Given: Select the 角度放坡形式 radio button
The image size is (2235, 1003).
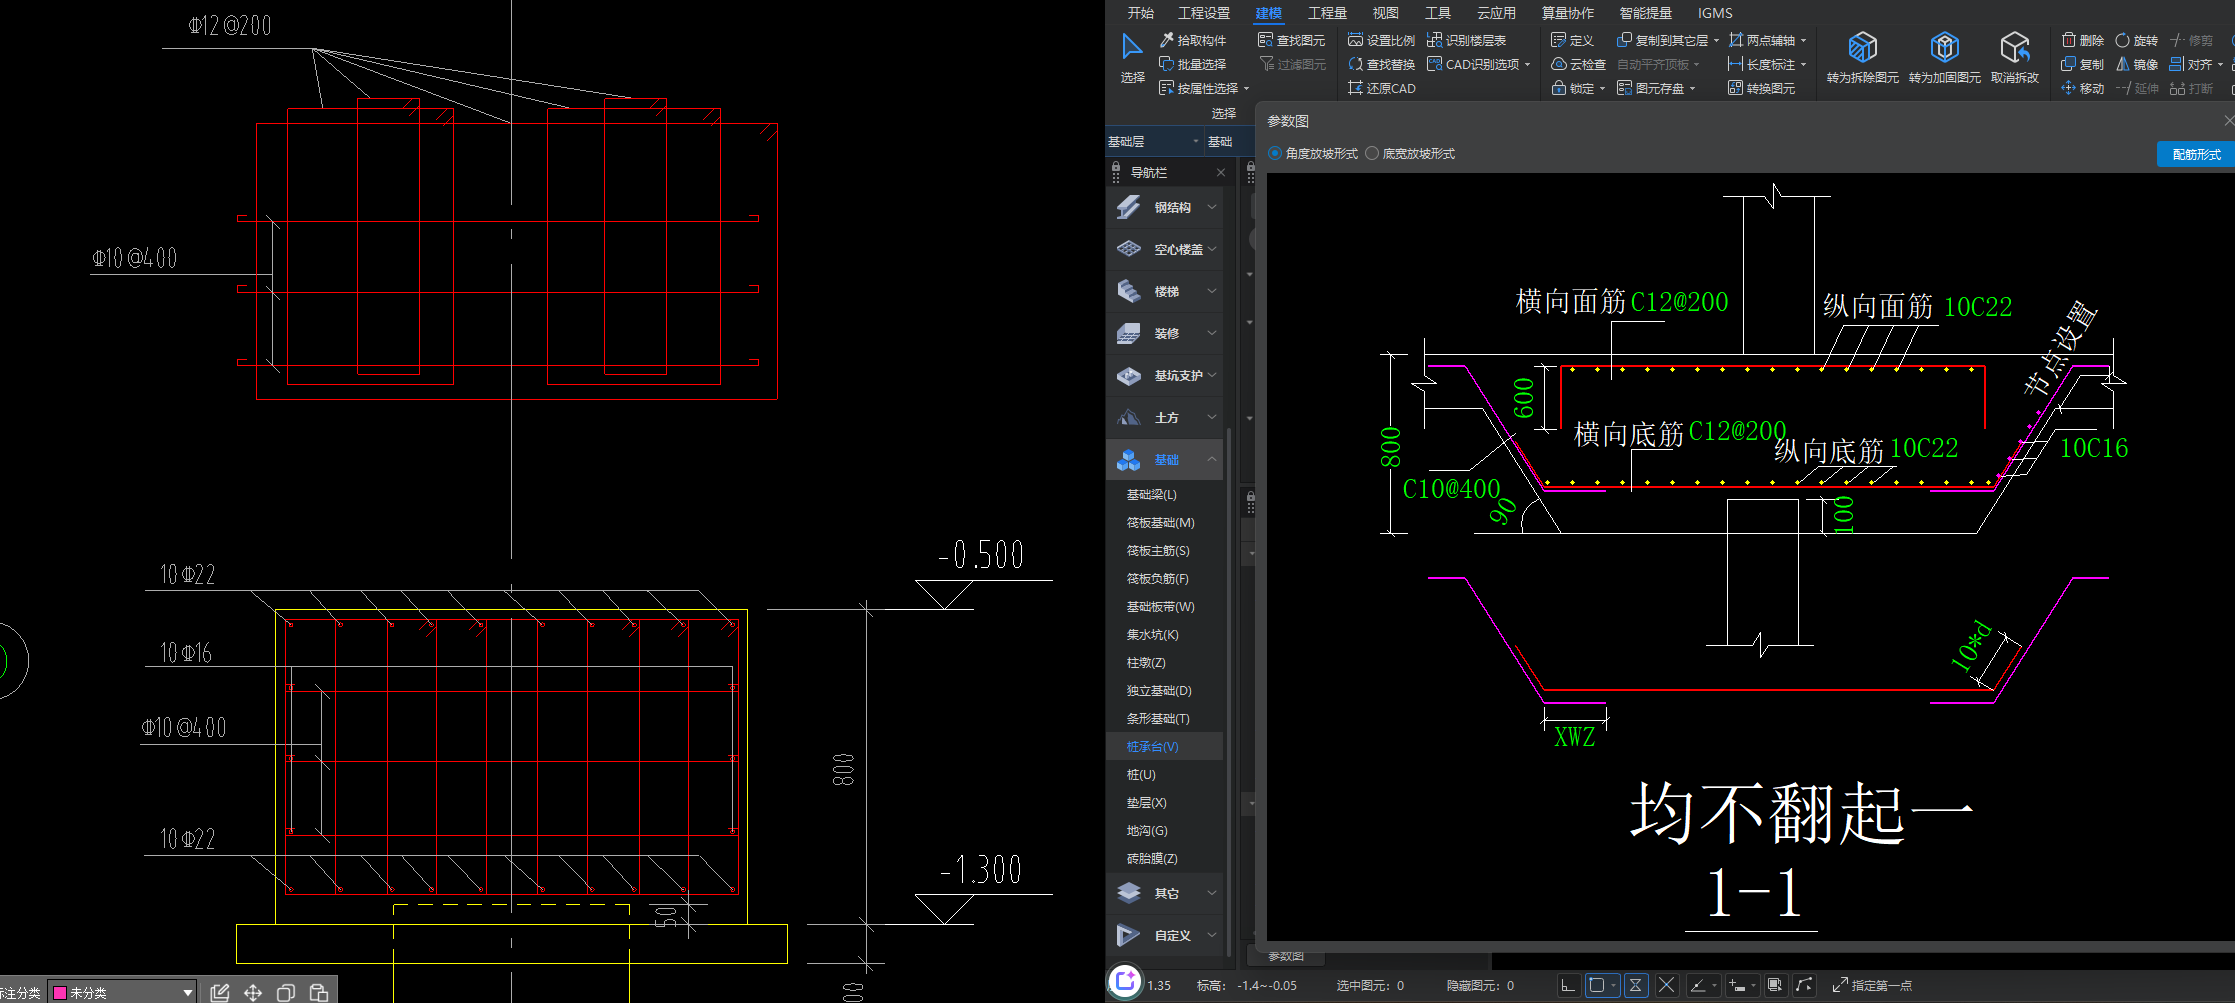Looking at the screenshot, I should 1275,154.
